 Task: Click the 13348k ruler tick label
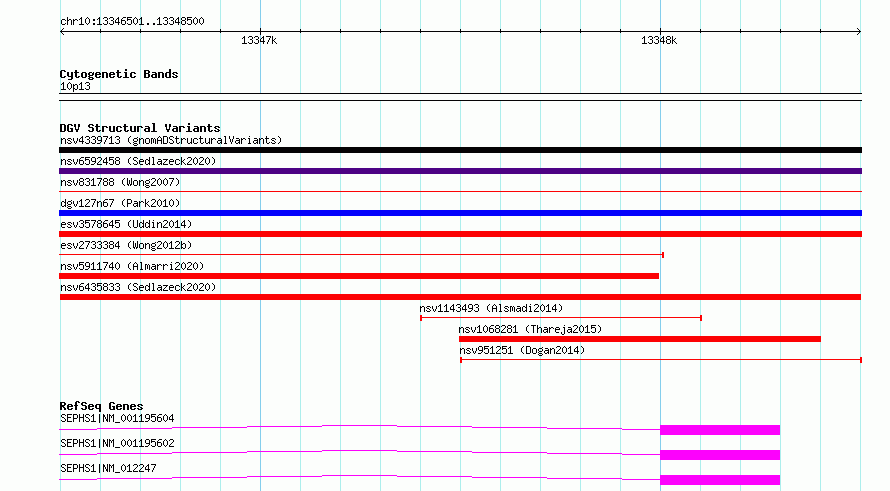coord(659,40)
